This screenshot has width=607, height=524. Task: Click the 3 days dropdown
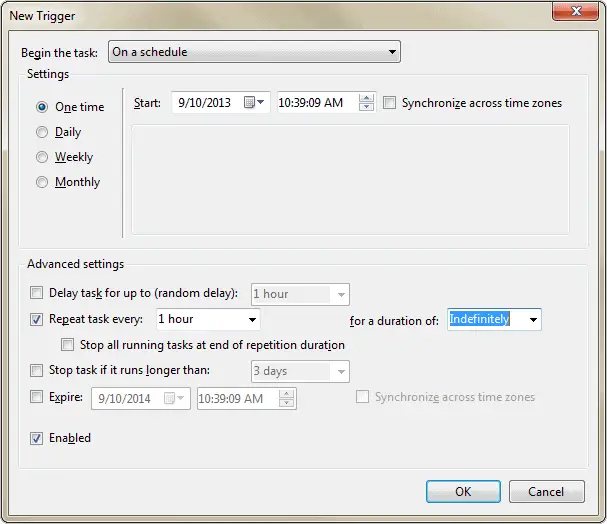tap(300, 371)
